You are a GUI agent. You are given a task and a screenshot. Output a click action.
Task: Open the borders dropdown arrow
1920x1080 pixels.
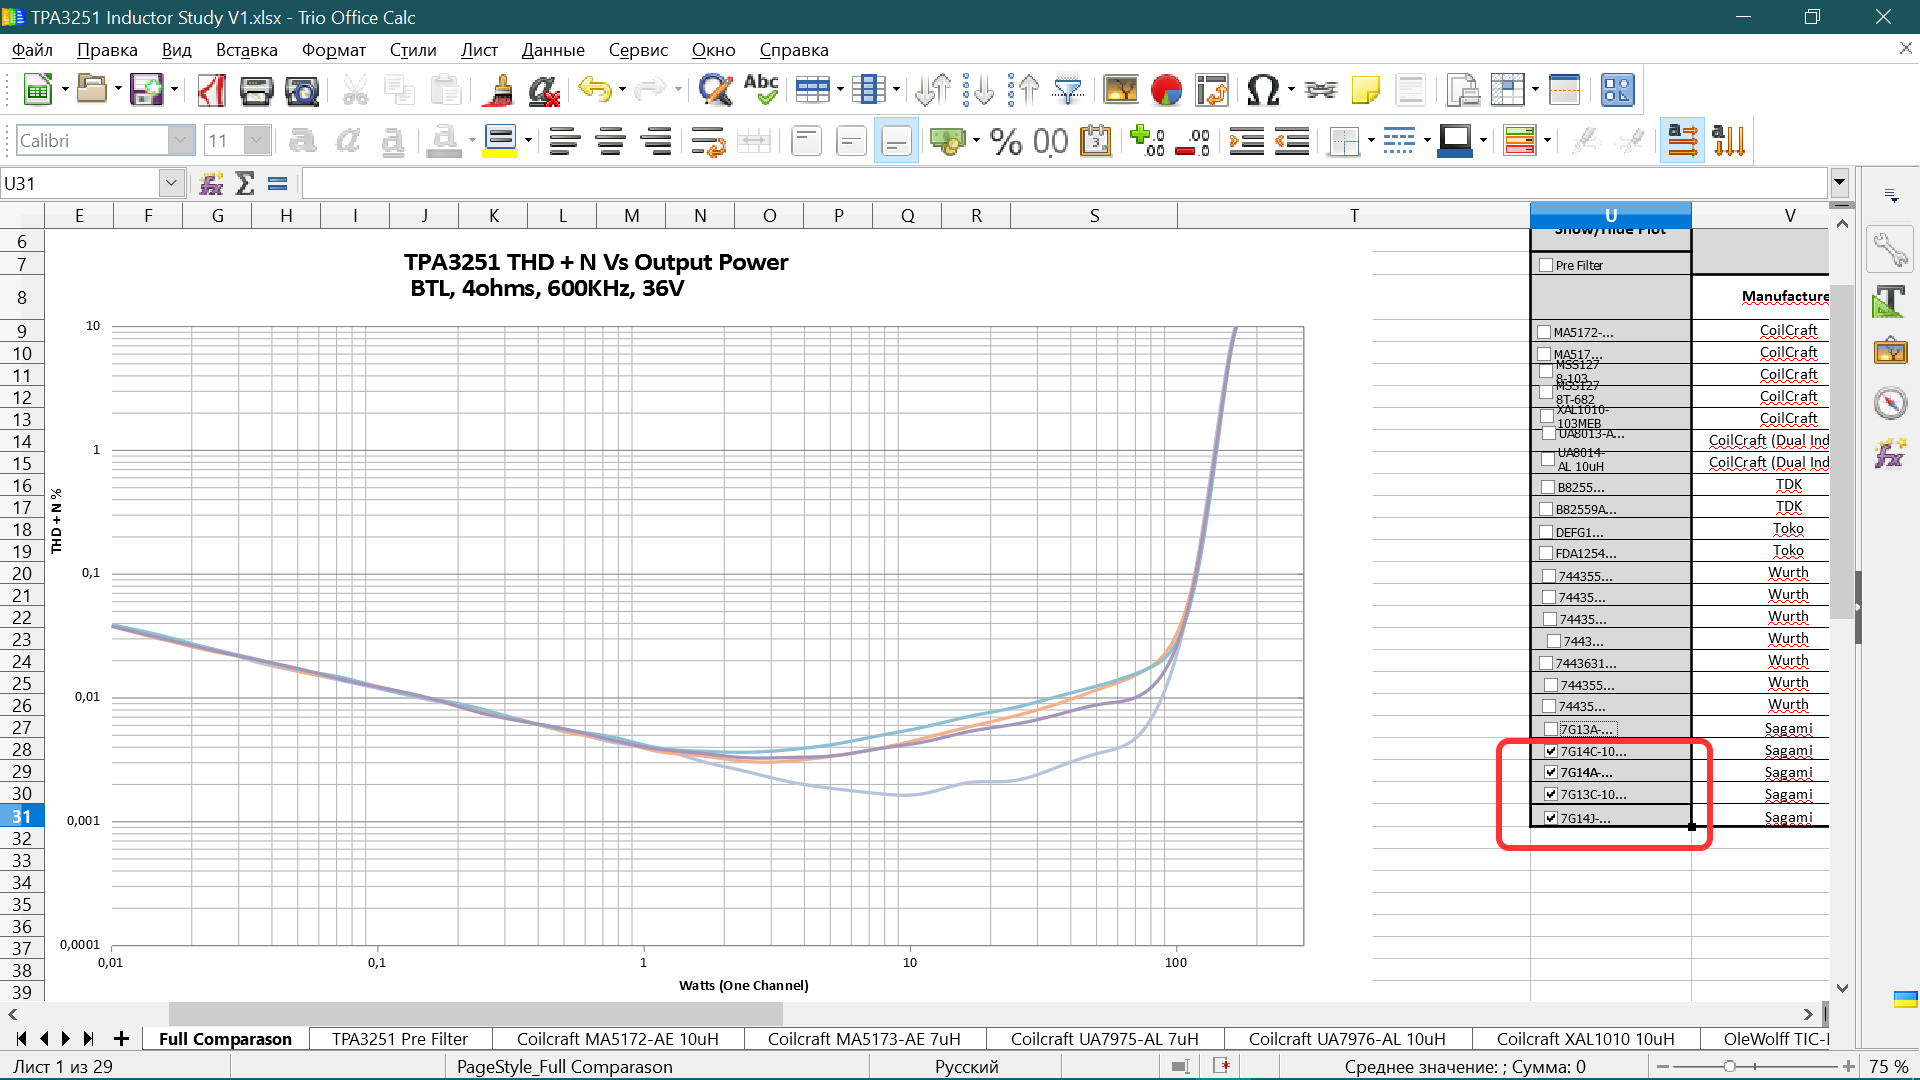click(1371, 141)
